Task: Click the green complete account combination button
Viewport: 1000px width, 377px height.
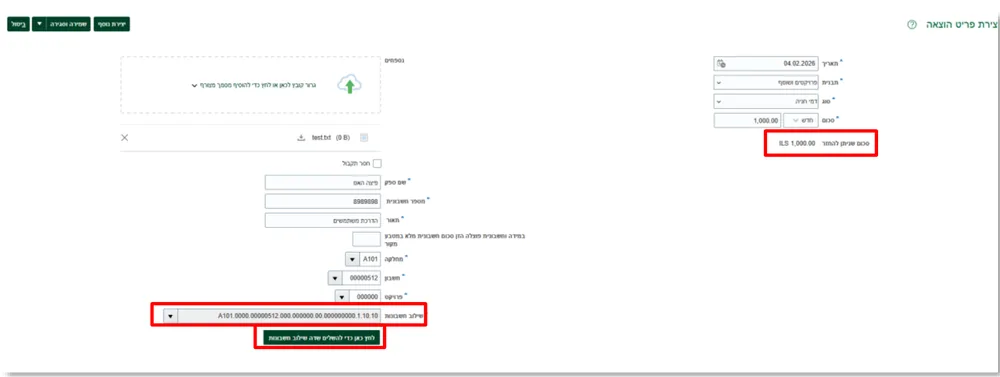Action: [x=322, y=338]
